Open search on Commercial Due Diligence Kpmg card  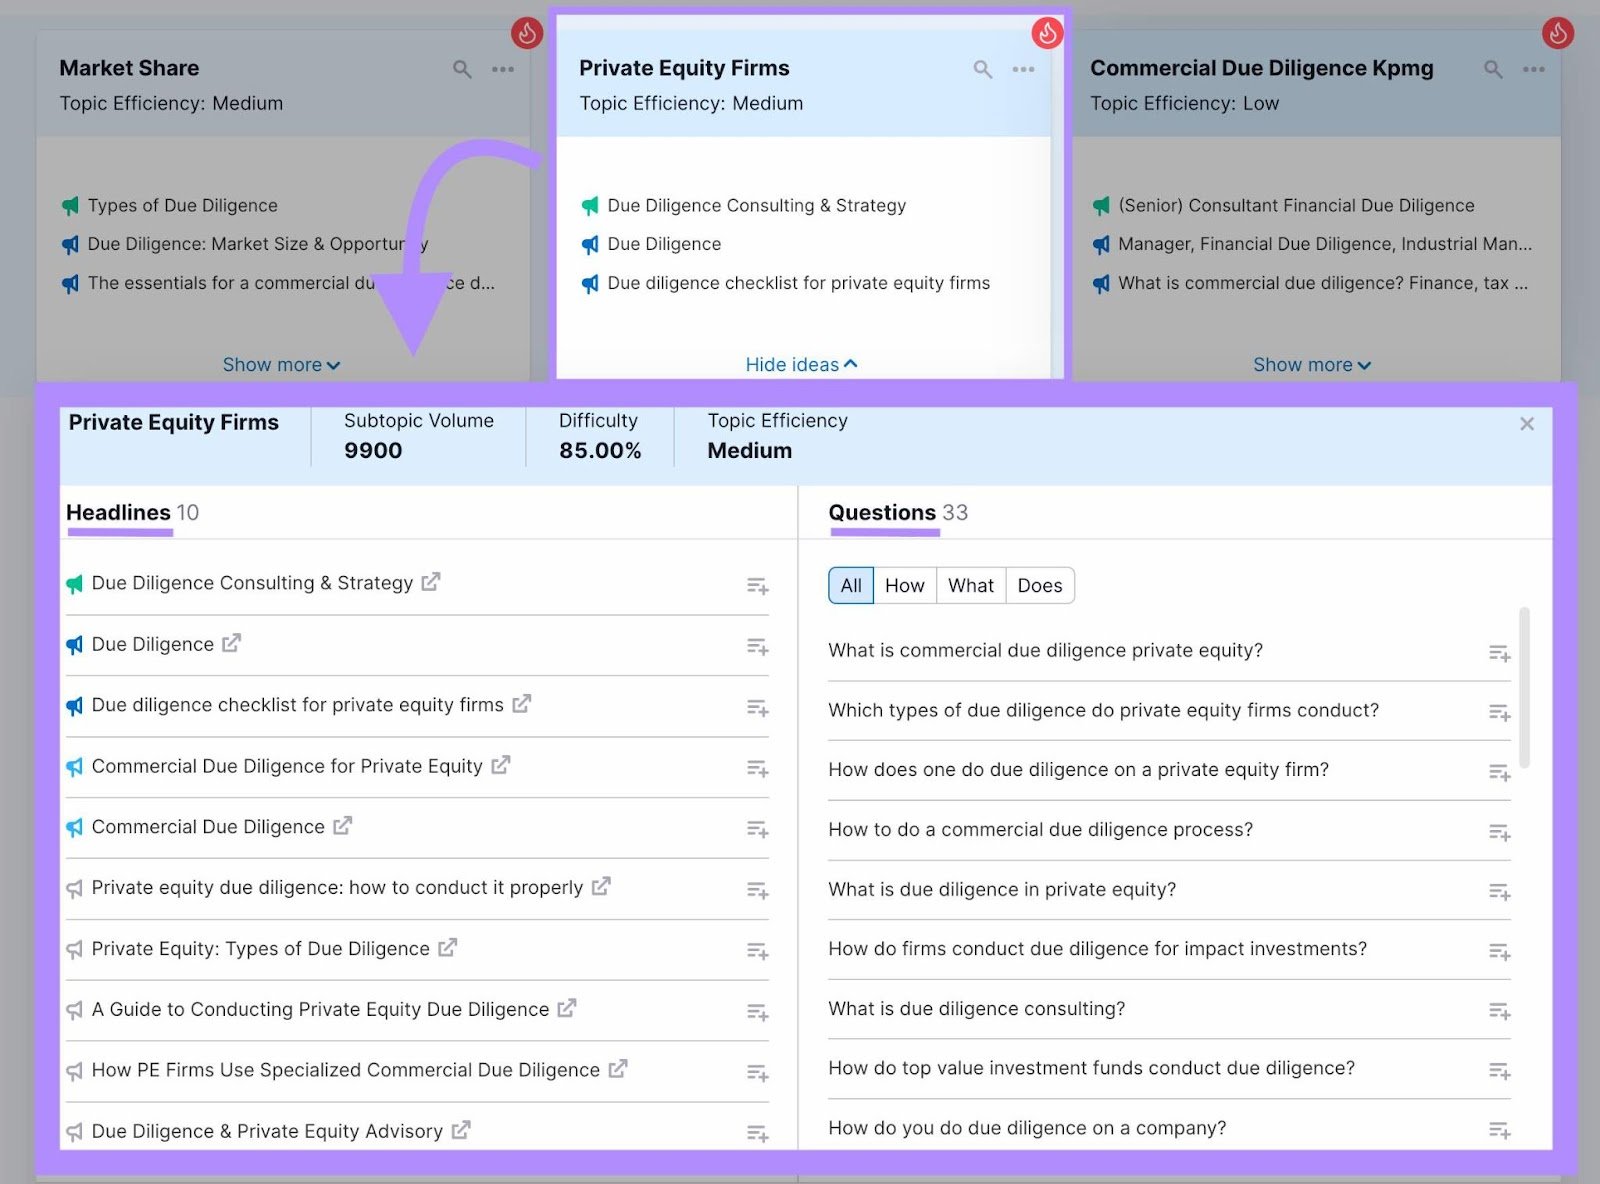point(1492,69)
